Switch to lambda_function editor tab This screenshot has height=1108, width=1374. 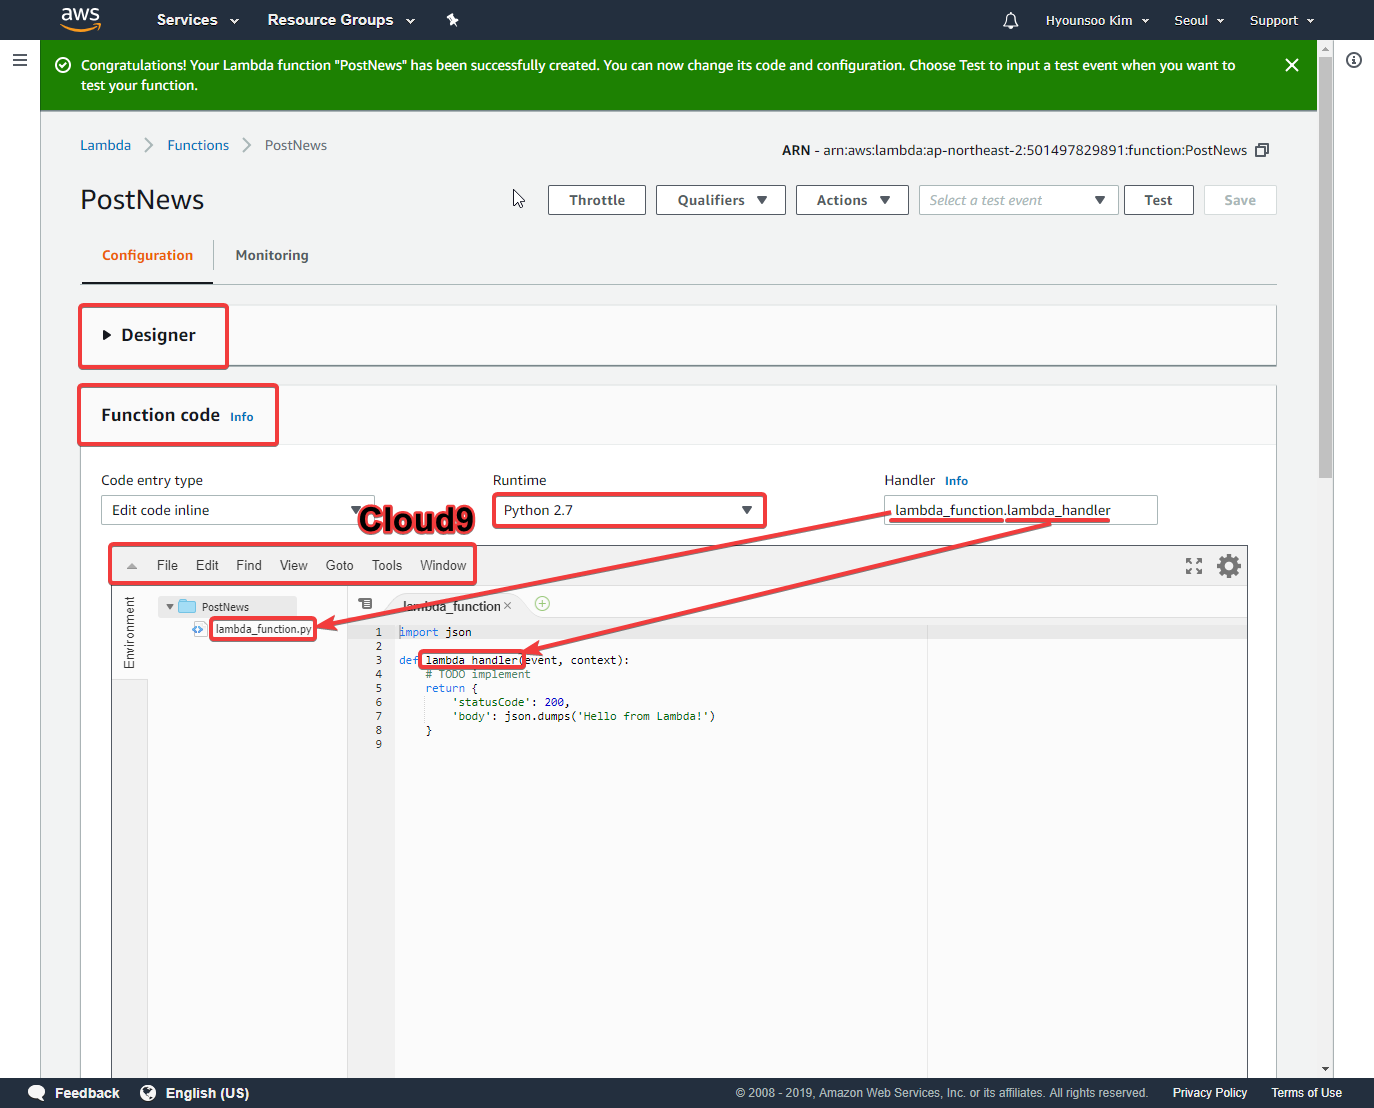pyautogui.click(x=451, y=606)
